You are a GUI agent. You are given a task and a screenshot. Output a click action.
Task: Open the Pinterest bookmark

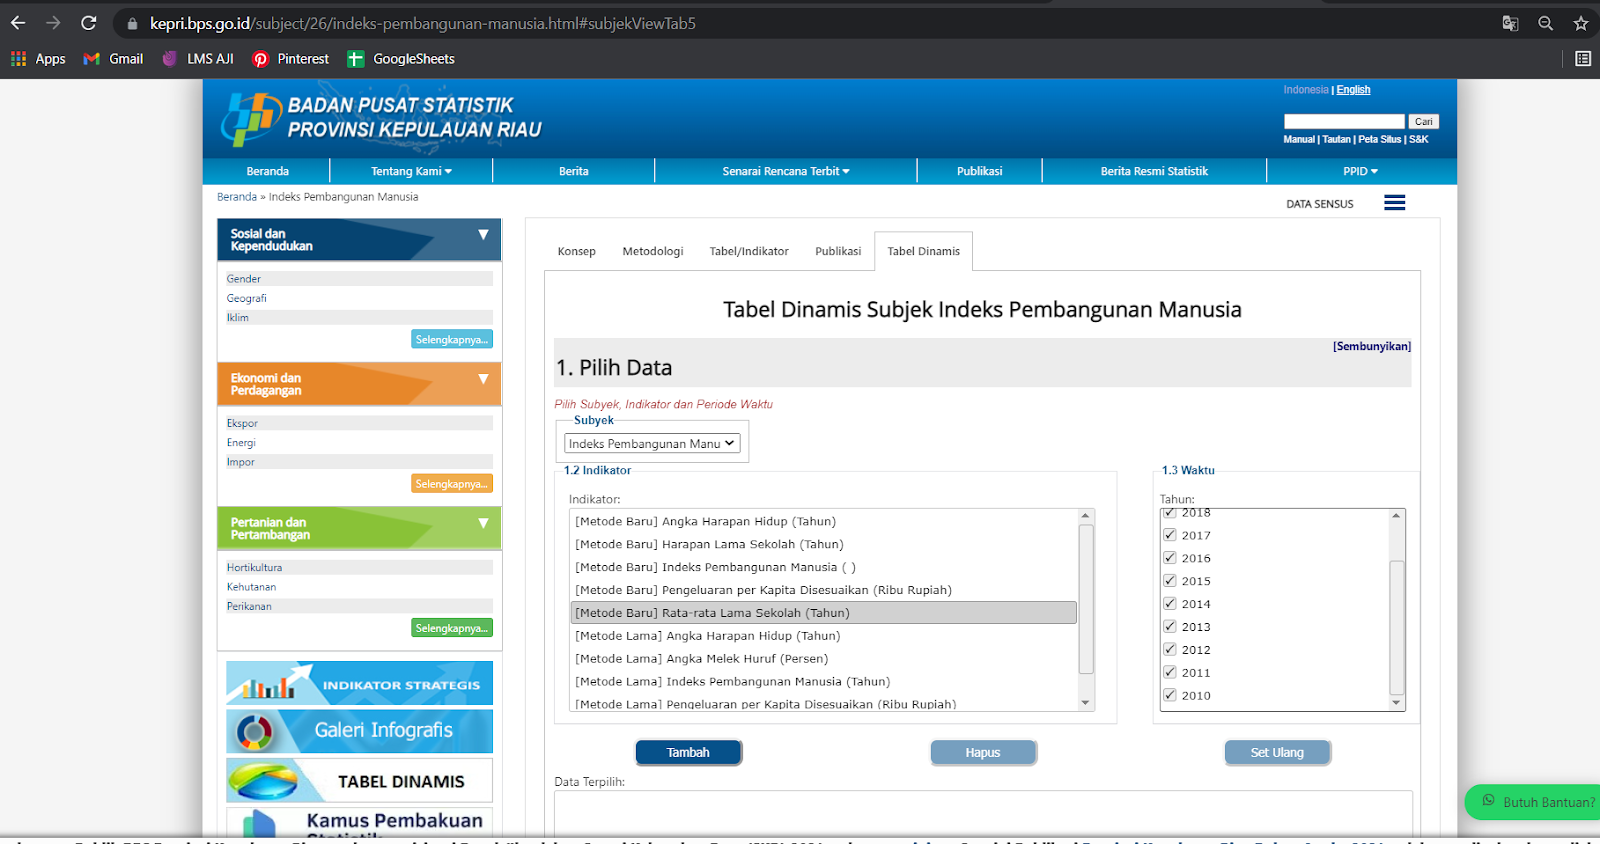(291, 59)
